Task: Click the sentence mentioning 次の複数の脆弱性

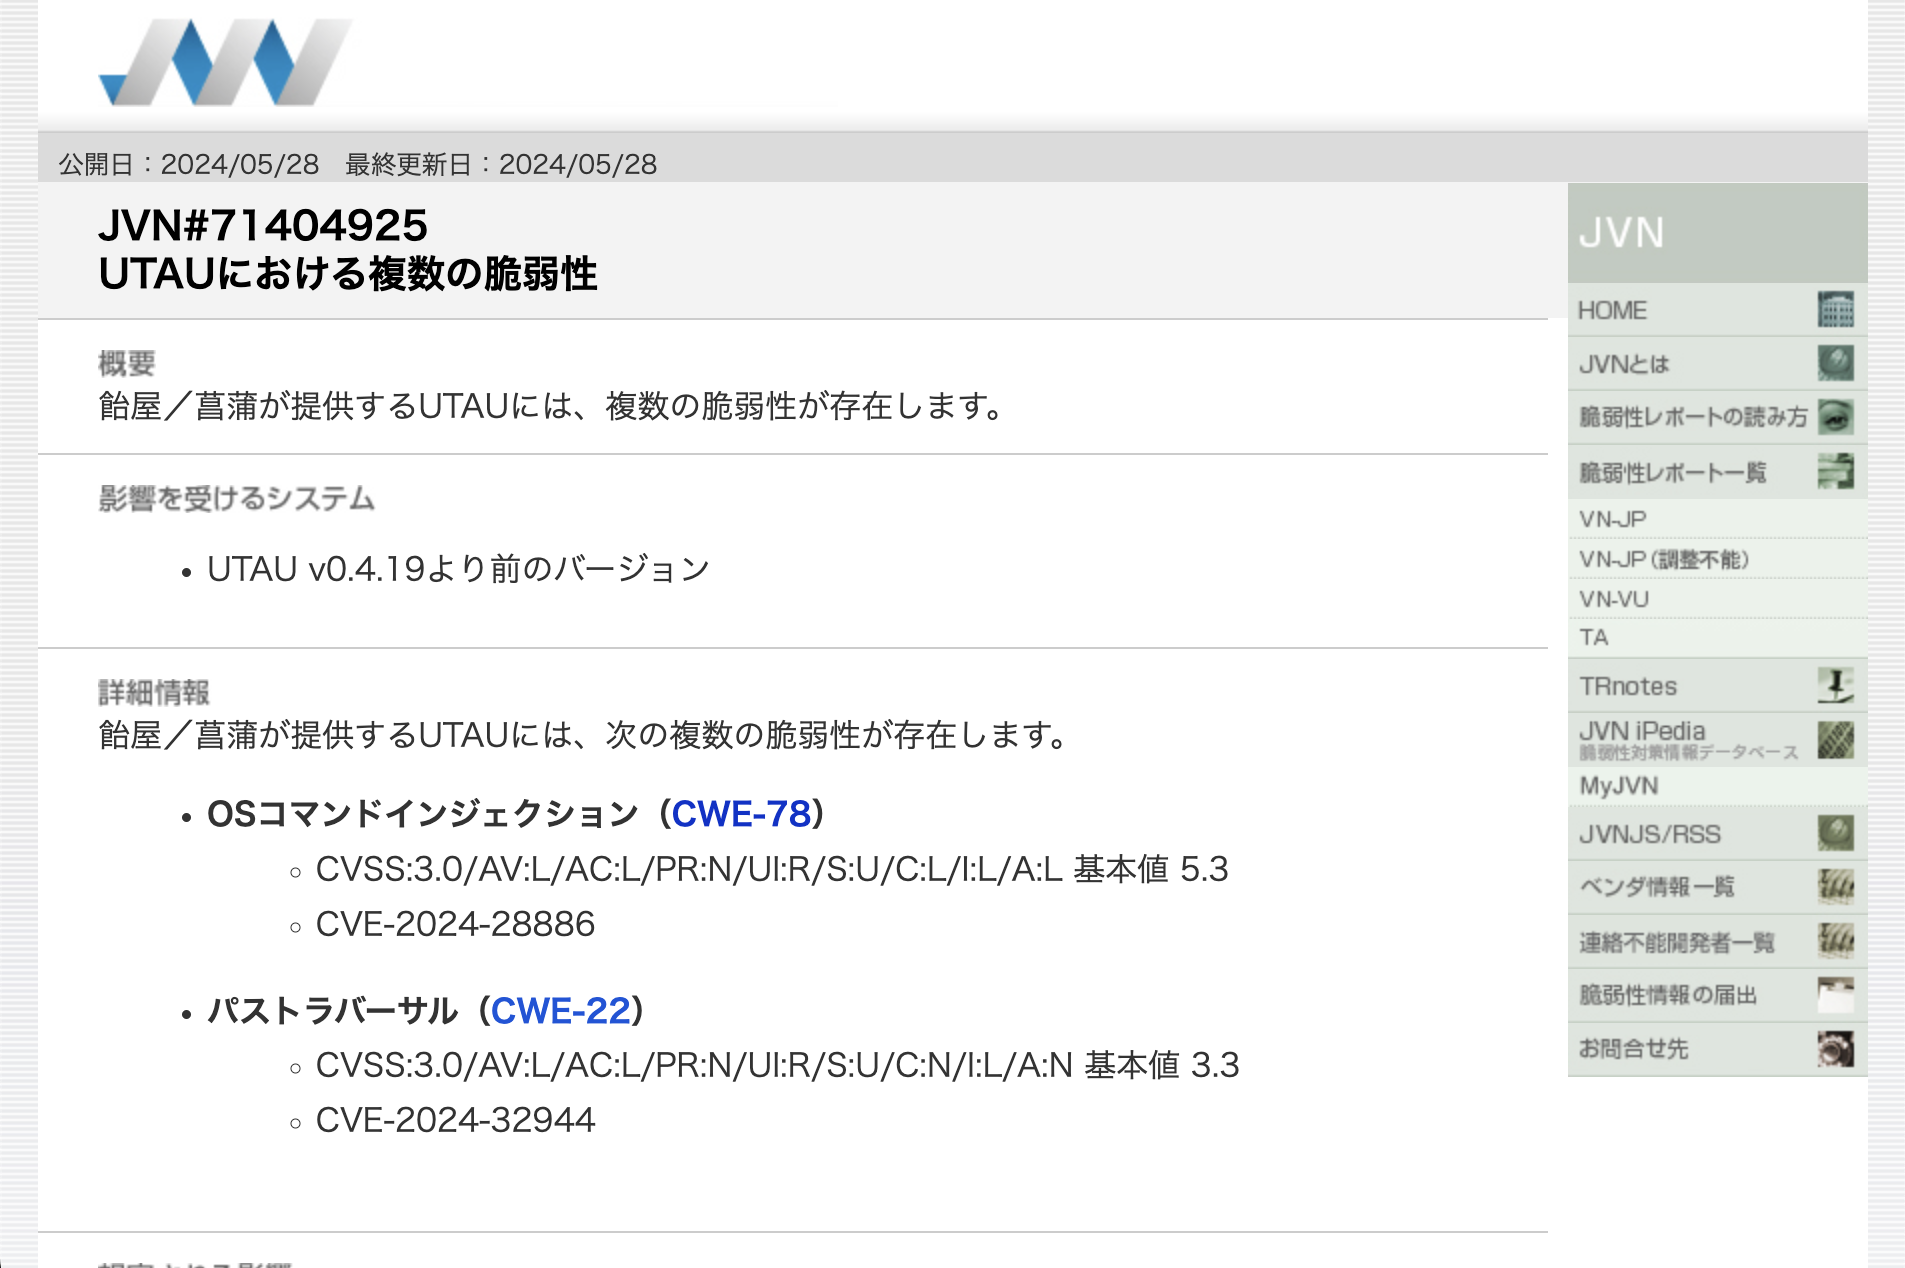Action: tap(584, 735)
